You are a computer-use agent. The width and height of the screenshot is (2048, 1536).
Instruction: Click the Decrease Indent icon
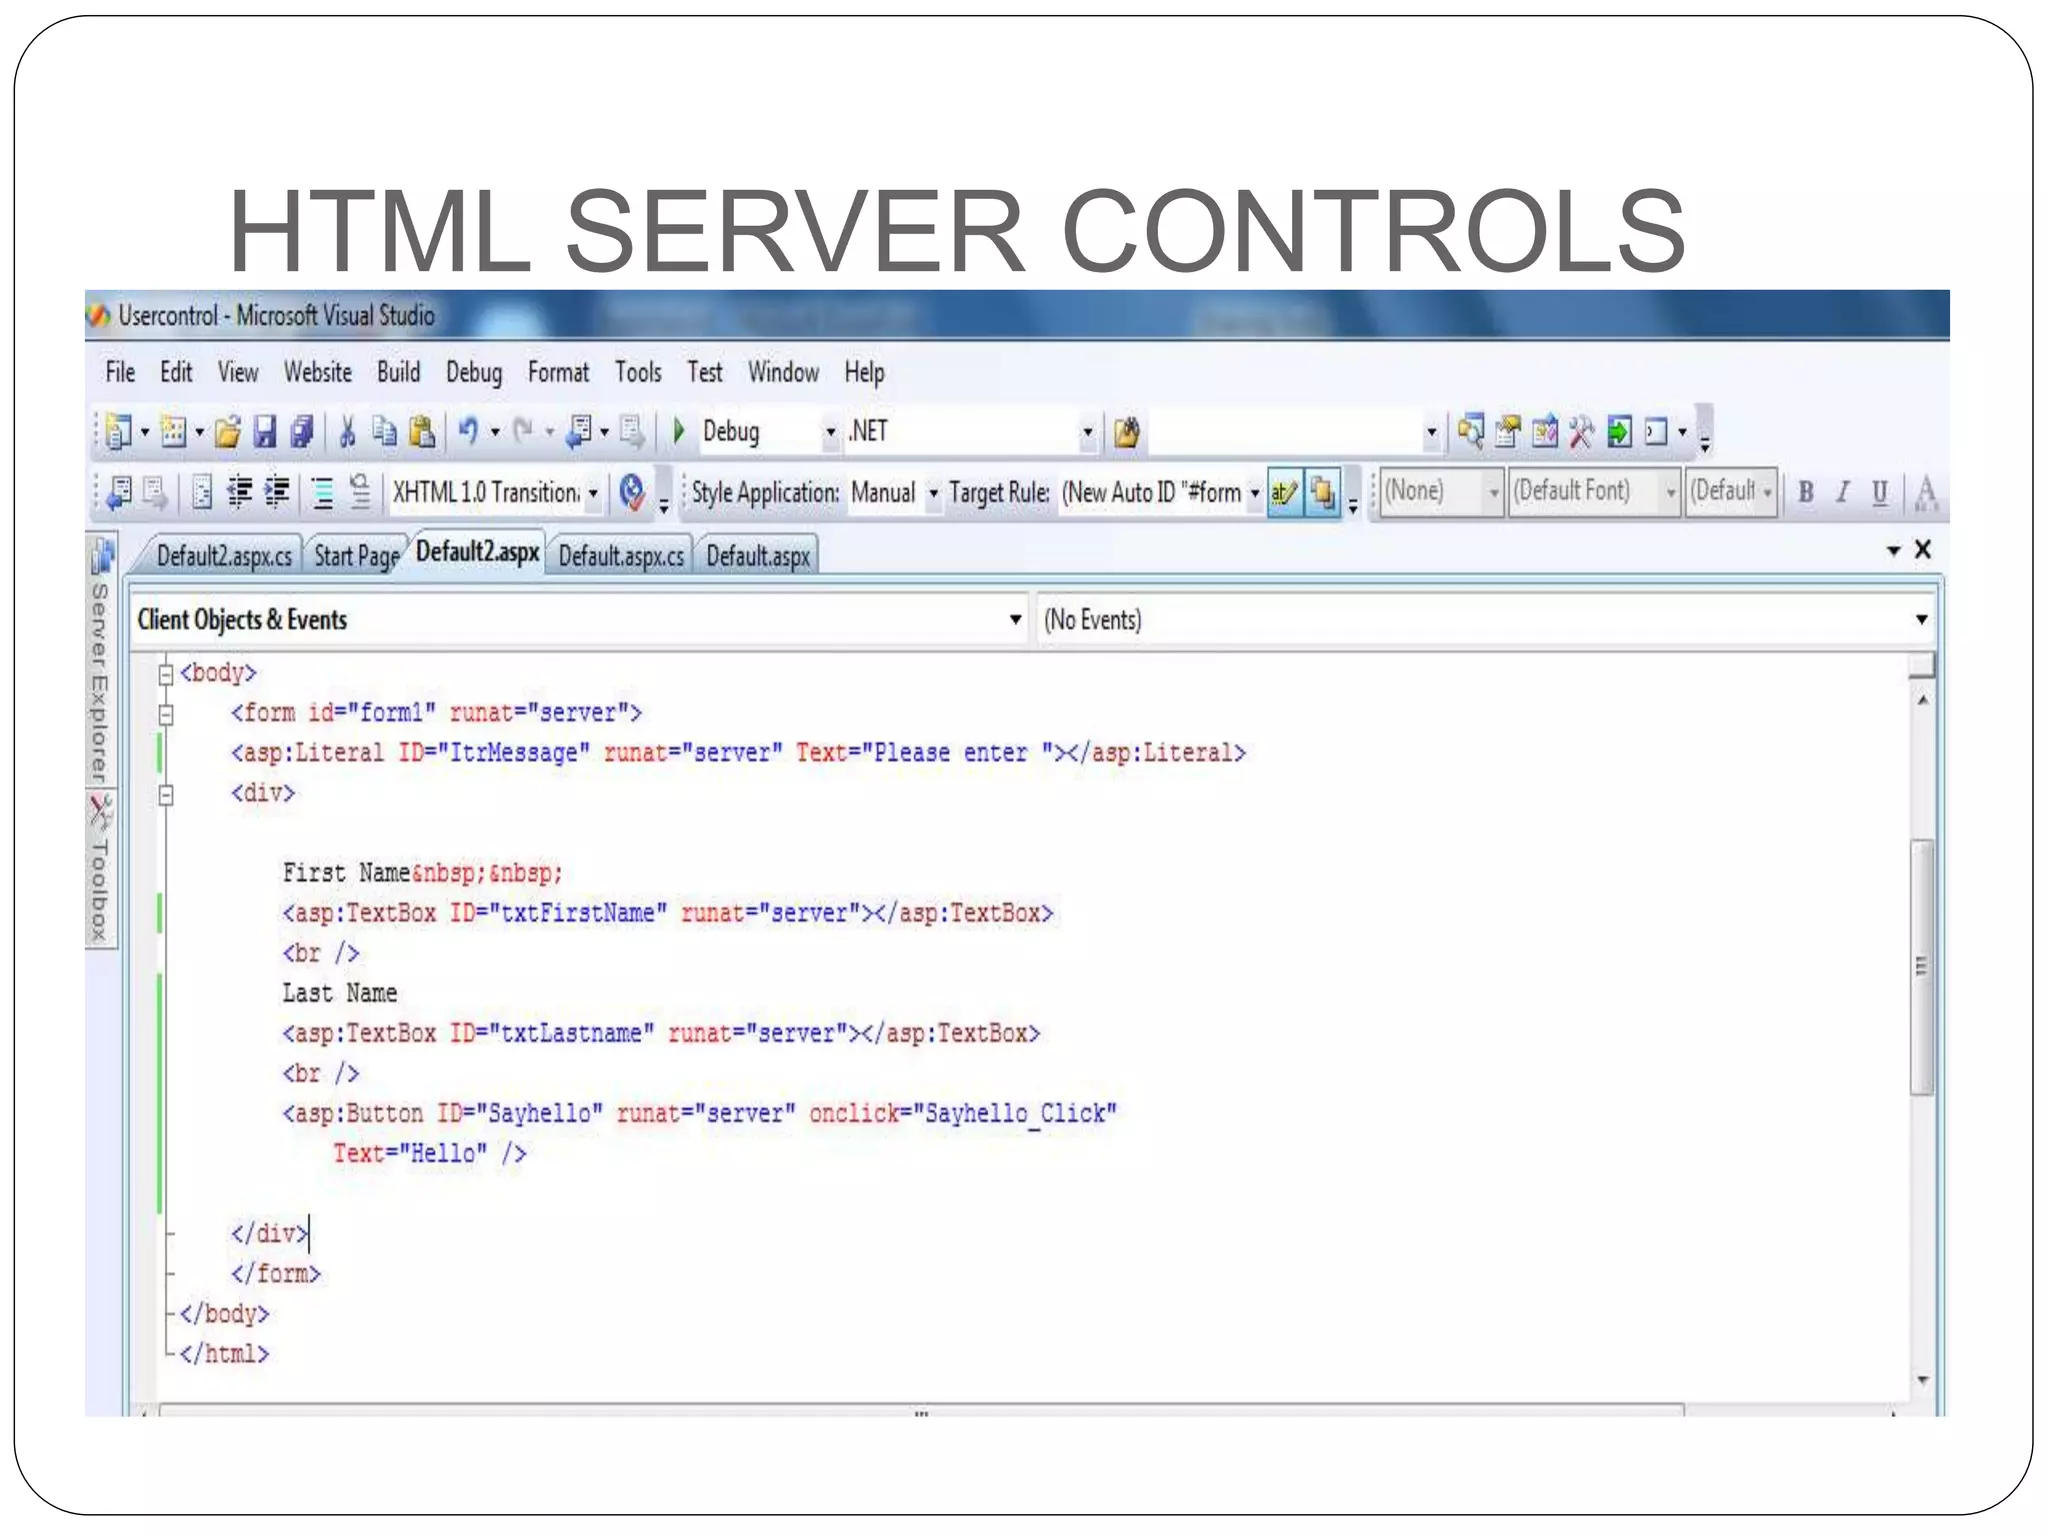coord(240,492)
